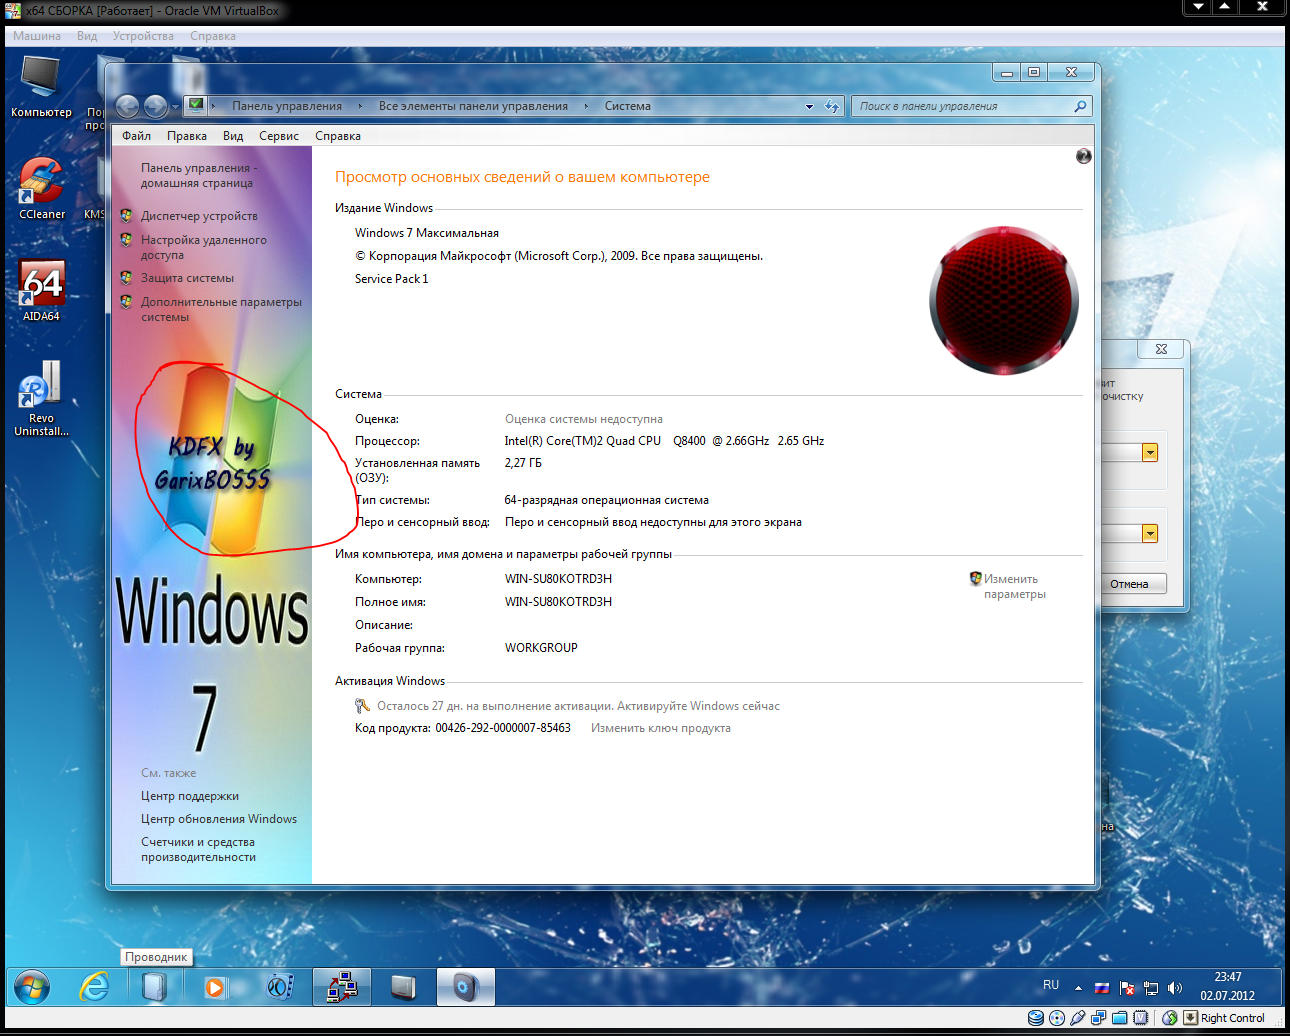The height and width of the screenshot is (1036, 1290).
Task: Open the Revo Uninstaller desktop shortcut
Action: click(x=41, y=399)
